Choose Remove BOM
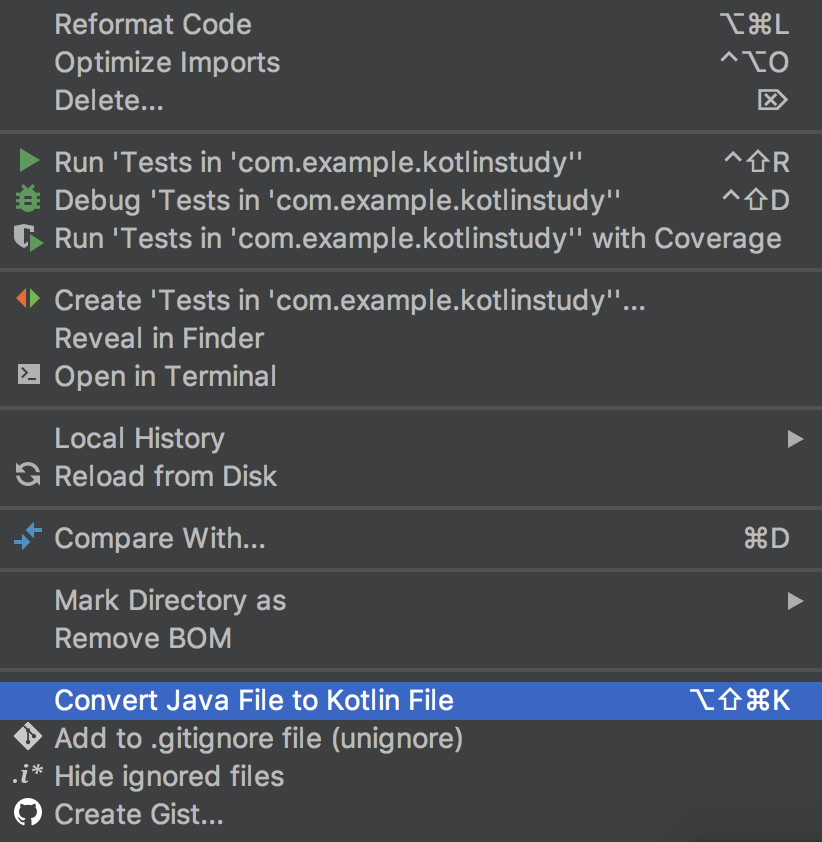 click(411, 638)
